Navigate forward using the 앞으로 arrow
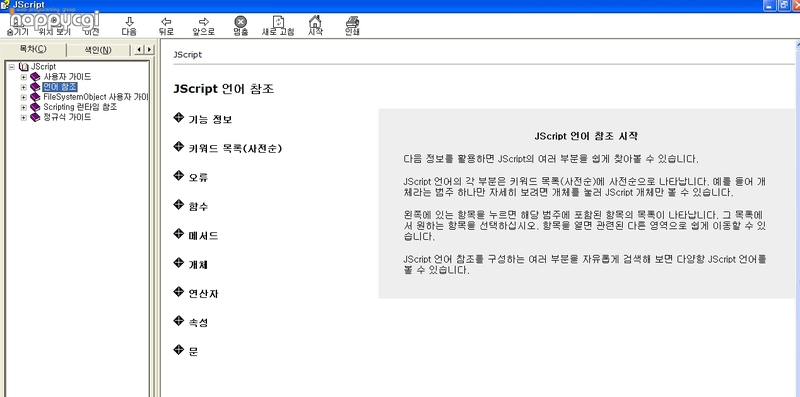The height and width of the screenshot is (397, 800). (x=204, y=26)
